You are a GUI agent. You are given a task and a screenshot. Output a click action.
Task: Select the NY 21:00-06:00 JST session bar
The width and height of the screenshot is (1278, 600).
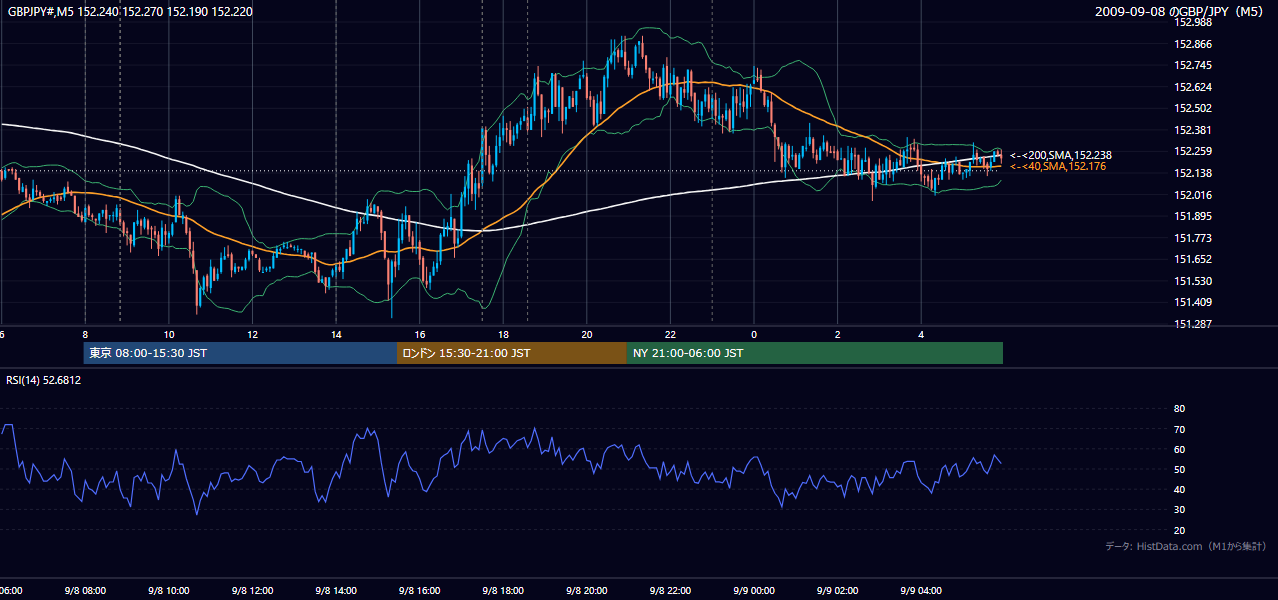(x=815, y=353)
